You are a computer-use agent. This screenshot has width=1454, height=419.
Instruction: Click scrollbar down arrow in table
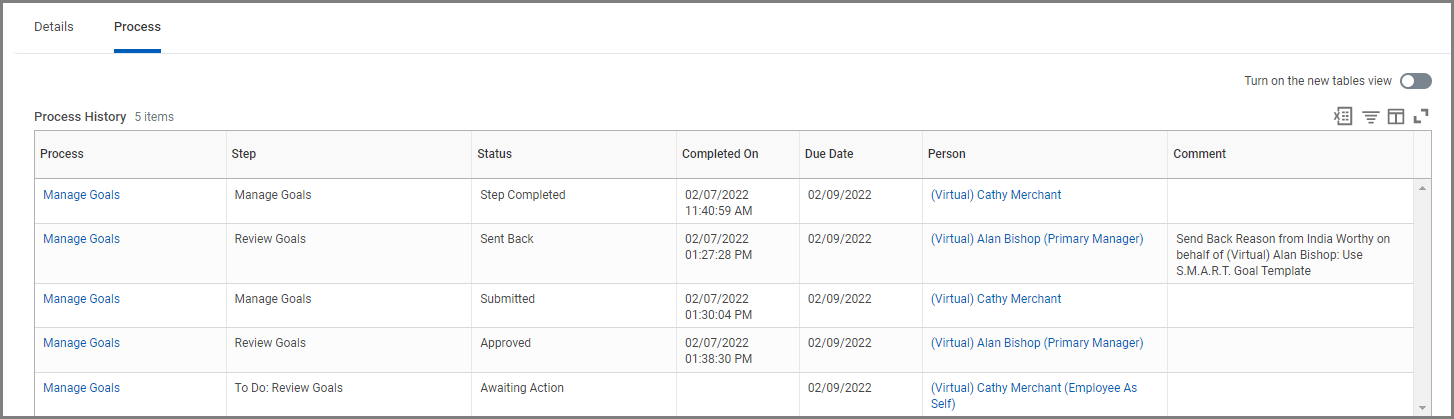tap(1422, 407)
